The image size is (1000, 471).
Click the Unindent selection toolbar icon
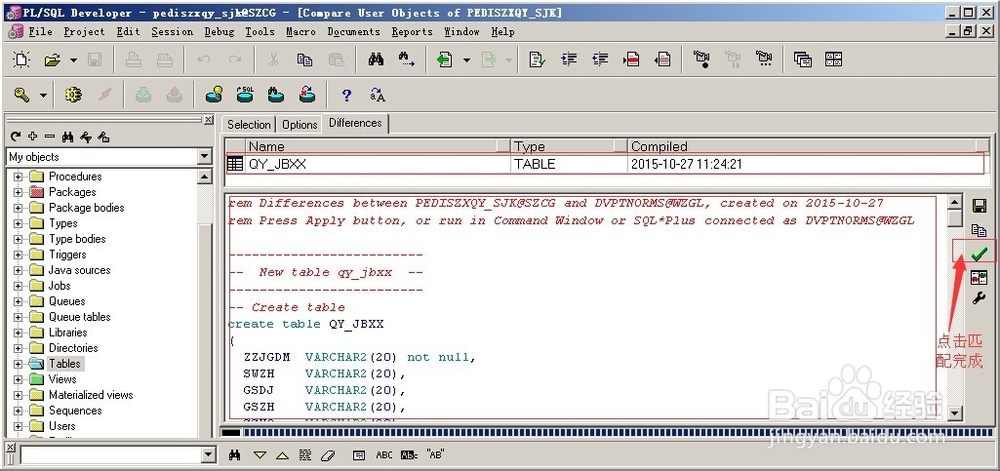[600, 60]
